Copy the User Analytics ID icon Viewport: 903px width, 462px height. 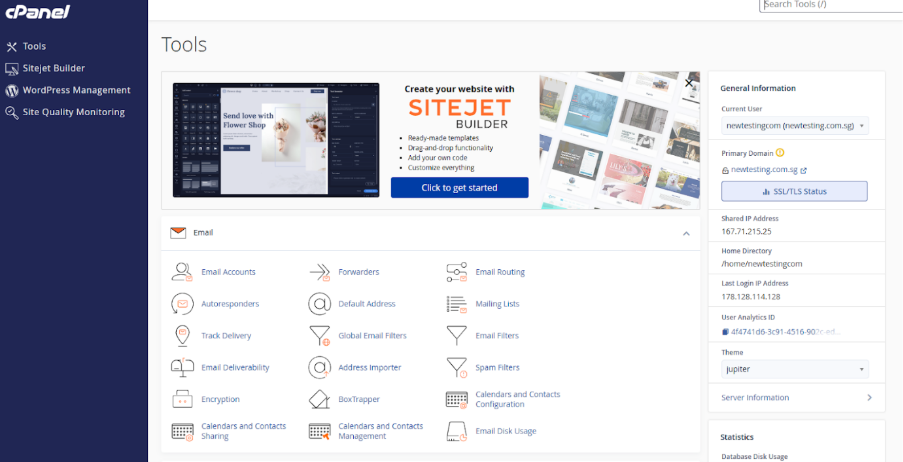[725, 331]
